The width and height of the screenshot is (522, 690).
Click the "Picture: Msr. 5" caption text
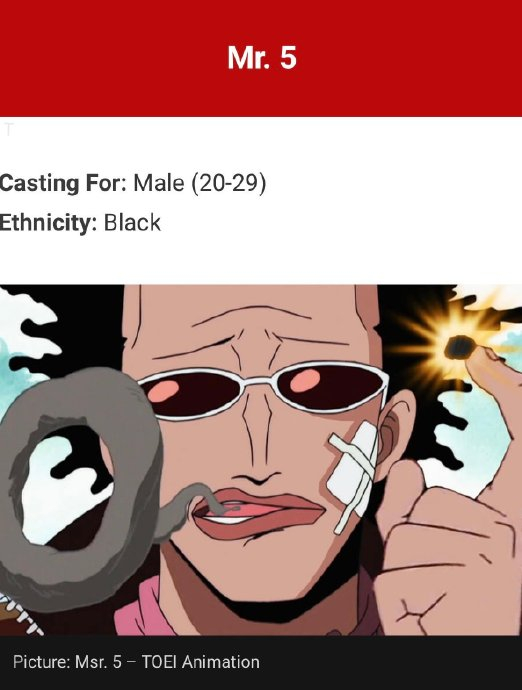tap(67, 662)
